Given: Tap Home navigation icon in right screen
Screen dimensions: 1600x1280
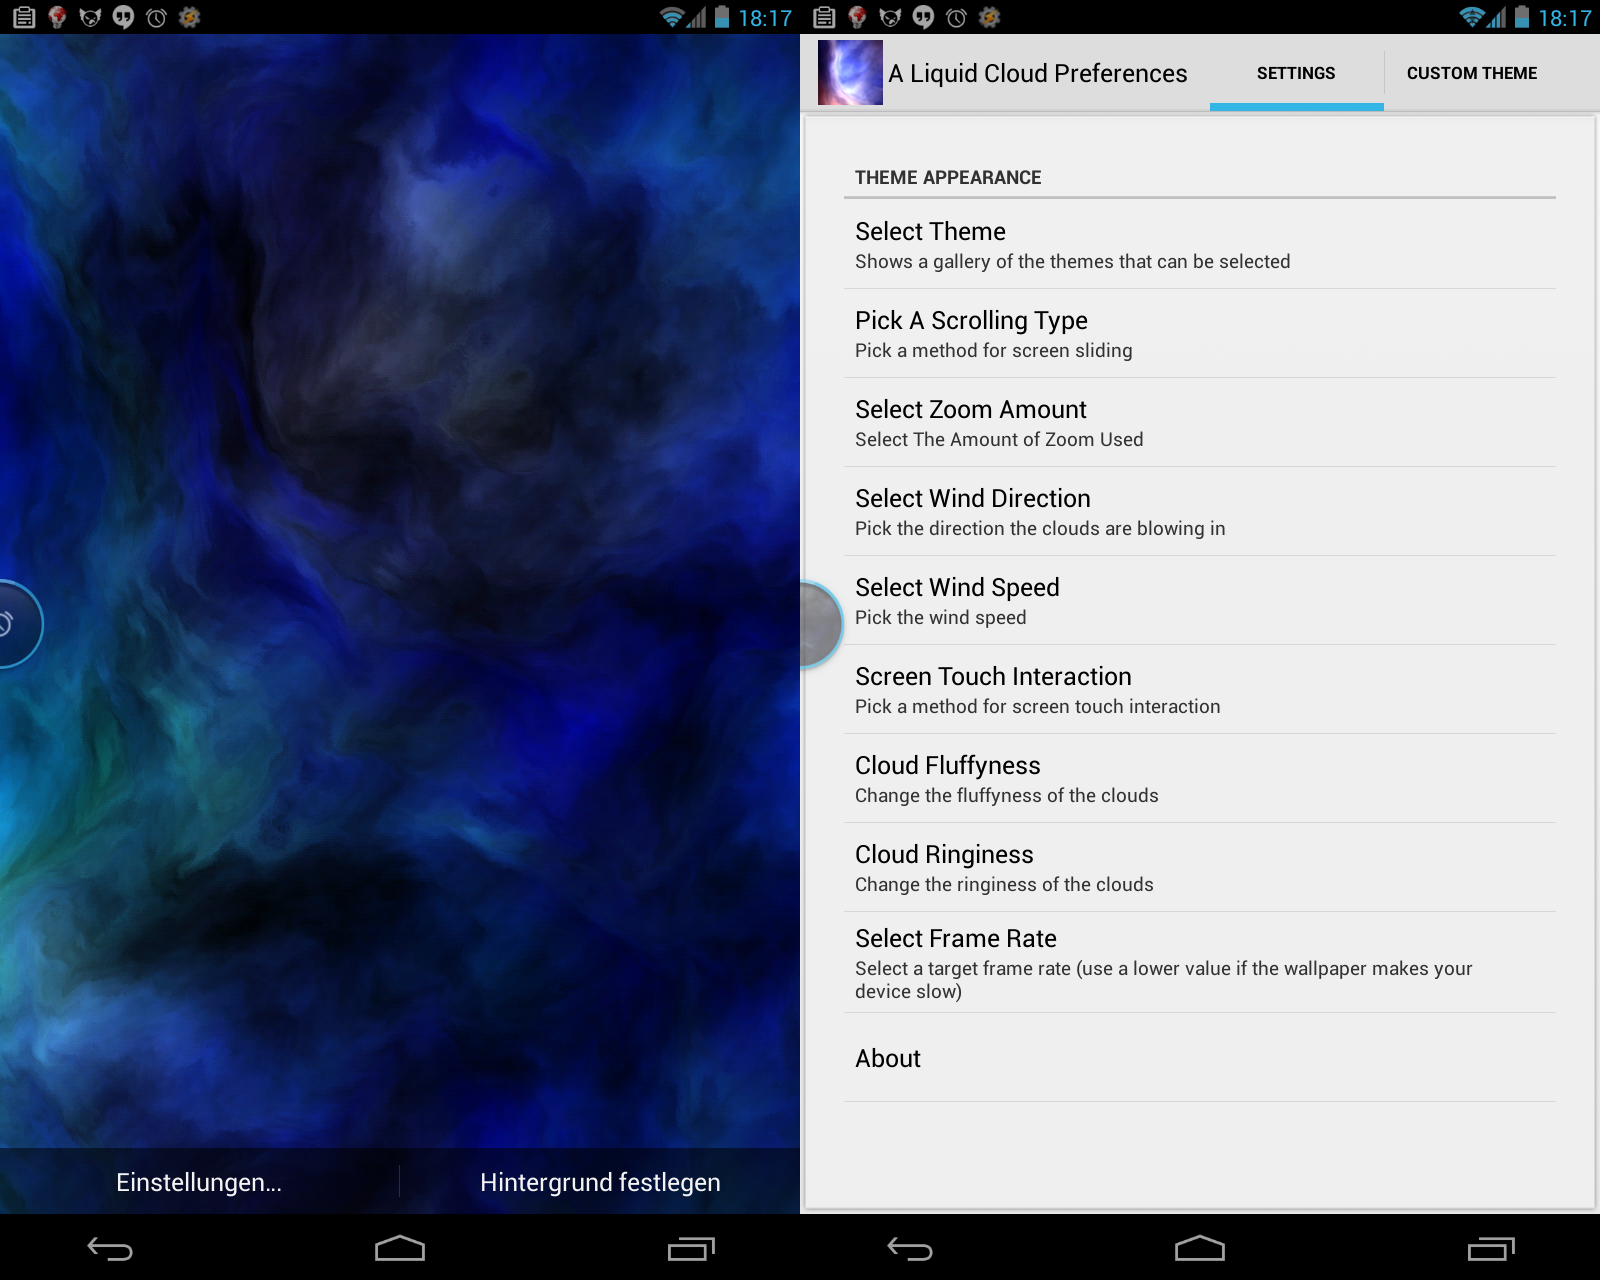Looking at the screenshot, I should coord(1200,1248).
